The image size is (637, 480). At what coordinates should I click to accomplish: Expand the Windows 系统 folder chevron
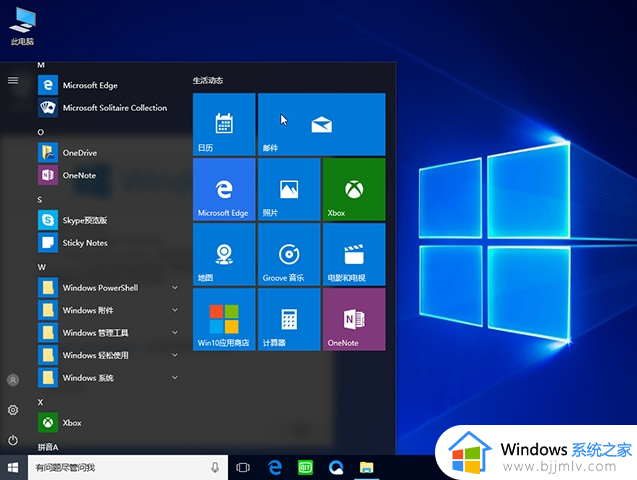pos(175,378)
